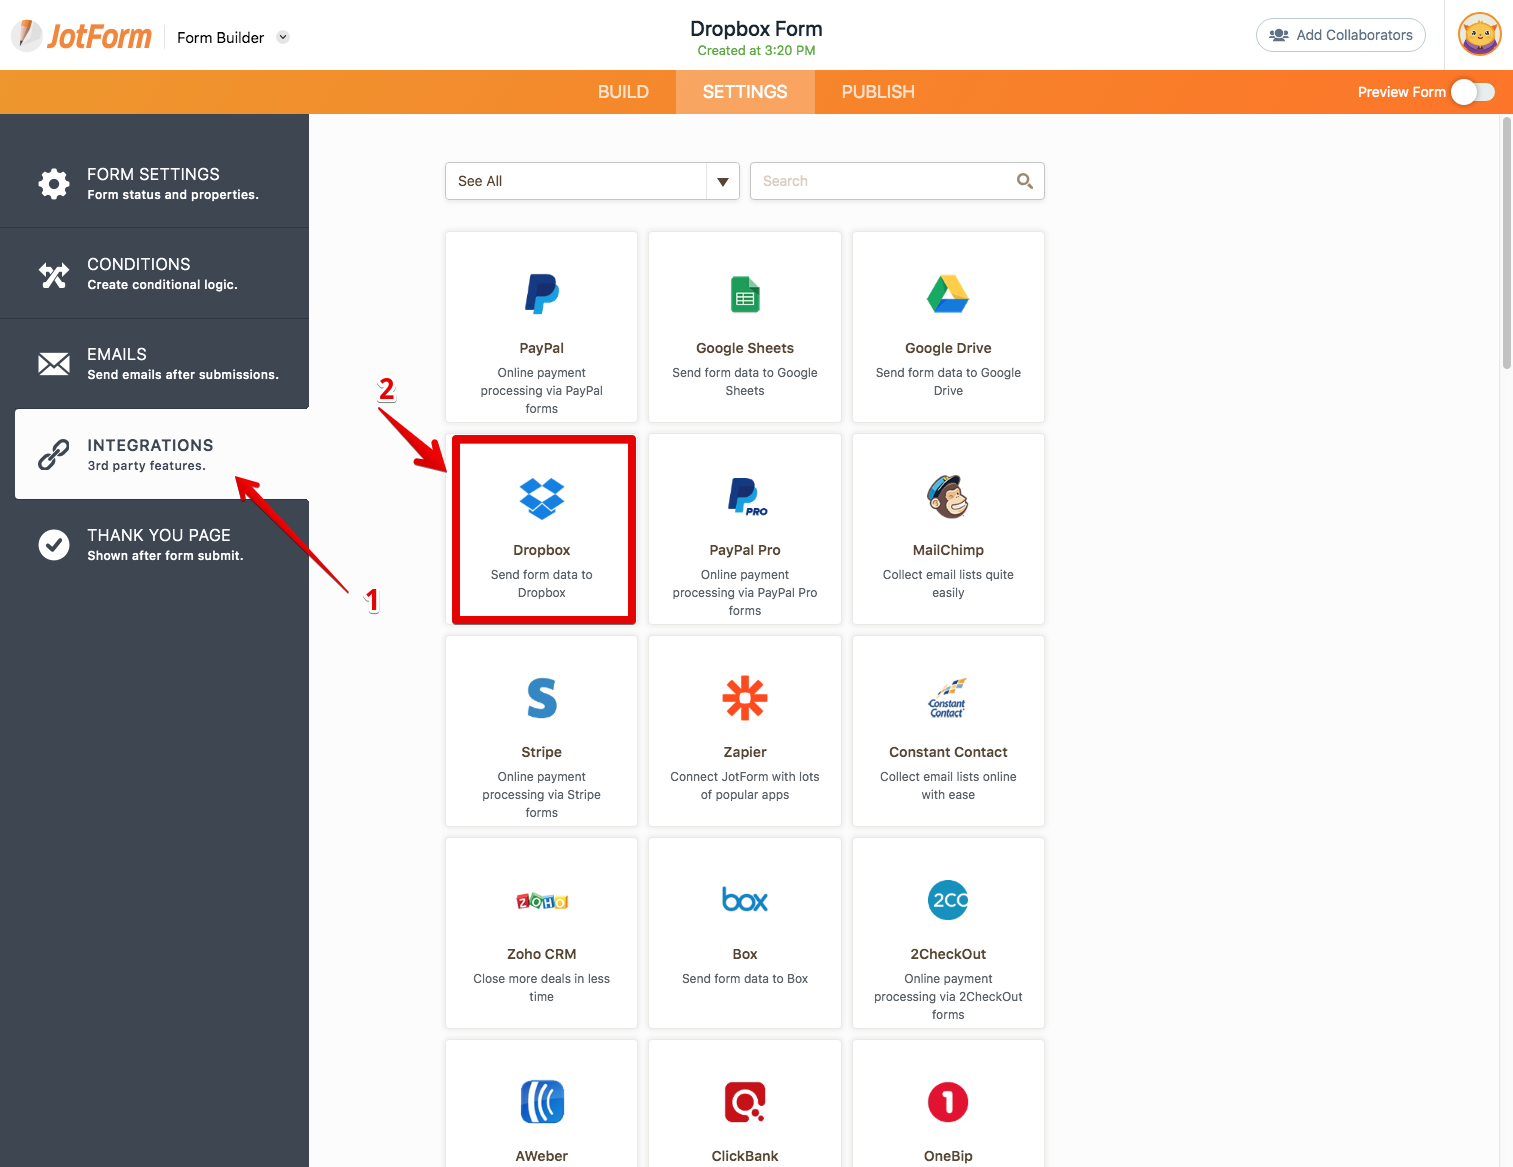This screenshot has width=1513, height=1167.
Task: Click the Stripe card title text
Action: point(542,752)
